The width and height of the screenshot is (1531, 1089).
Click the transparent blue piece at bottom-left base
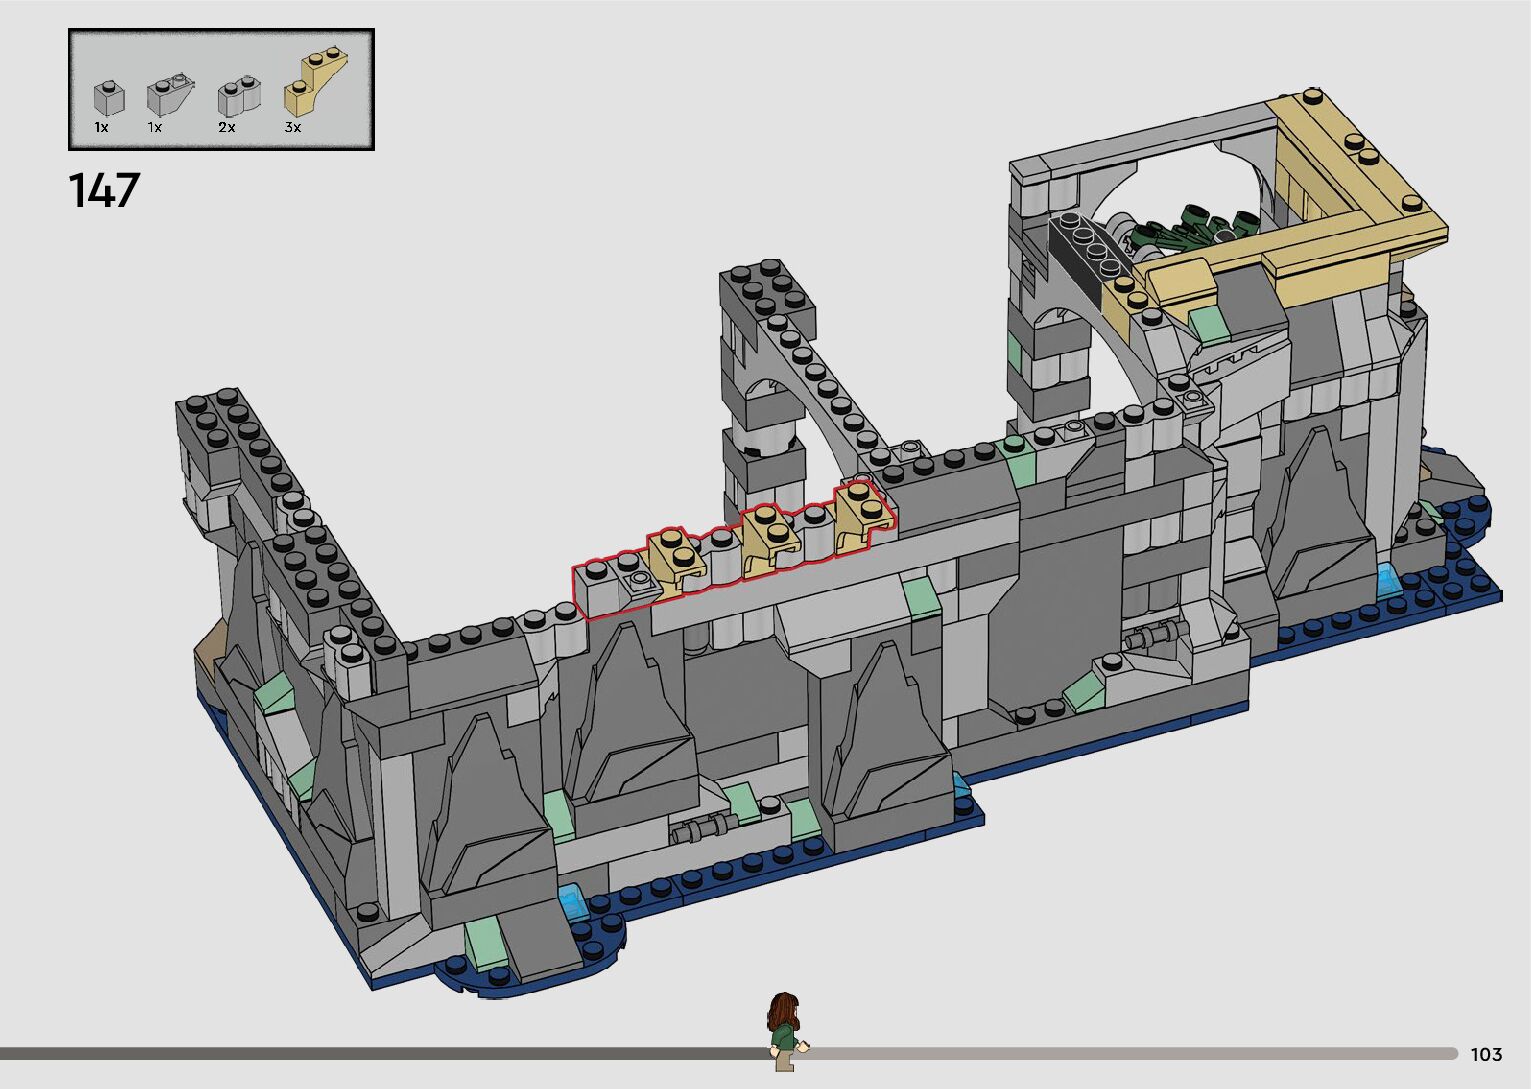(572, 898)
